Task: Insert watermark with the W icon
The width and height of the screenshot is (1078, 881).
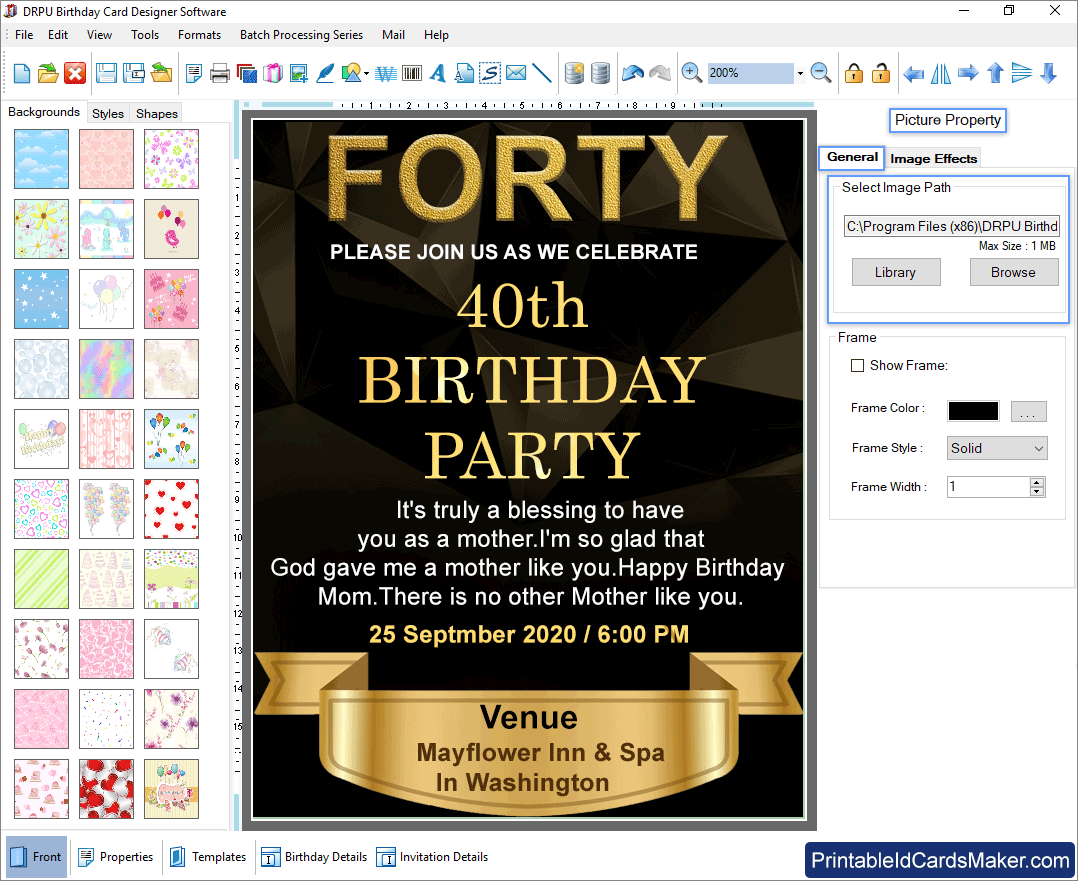Action: click(386, 73)
